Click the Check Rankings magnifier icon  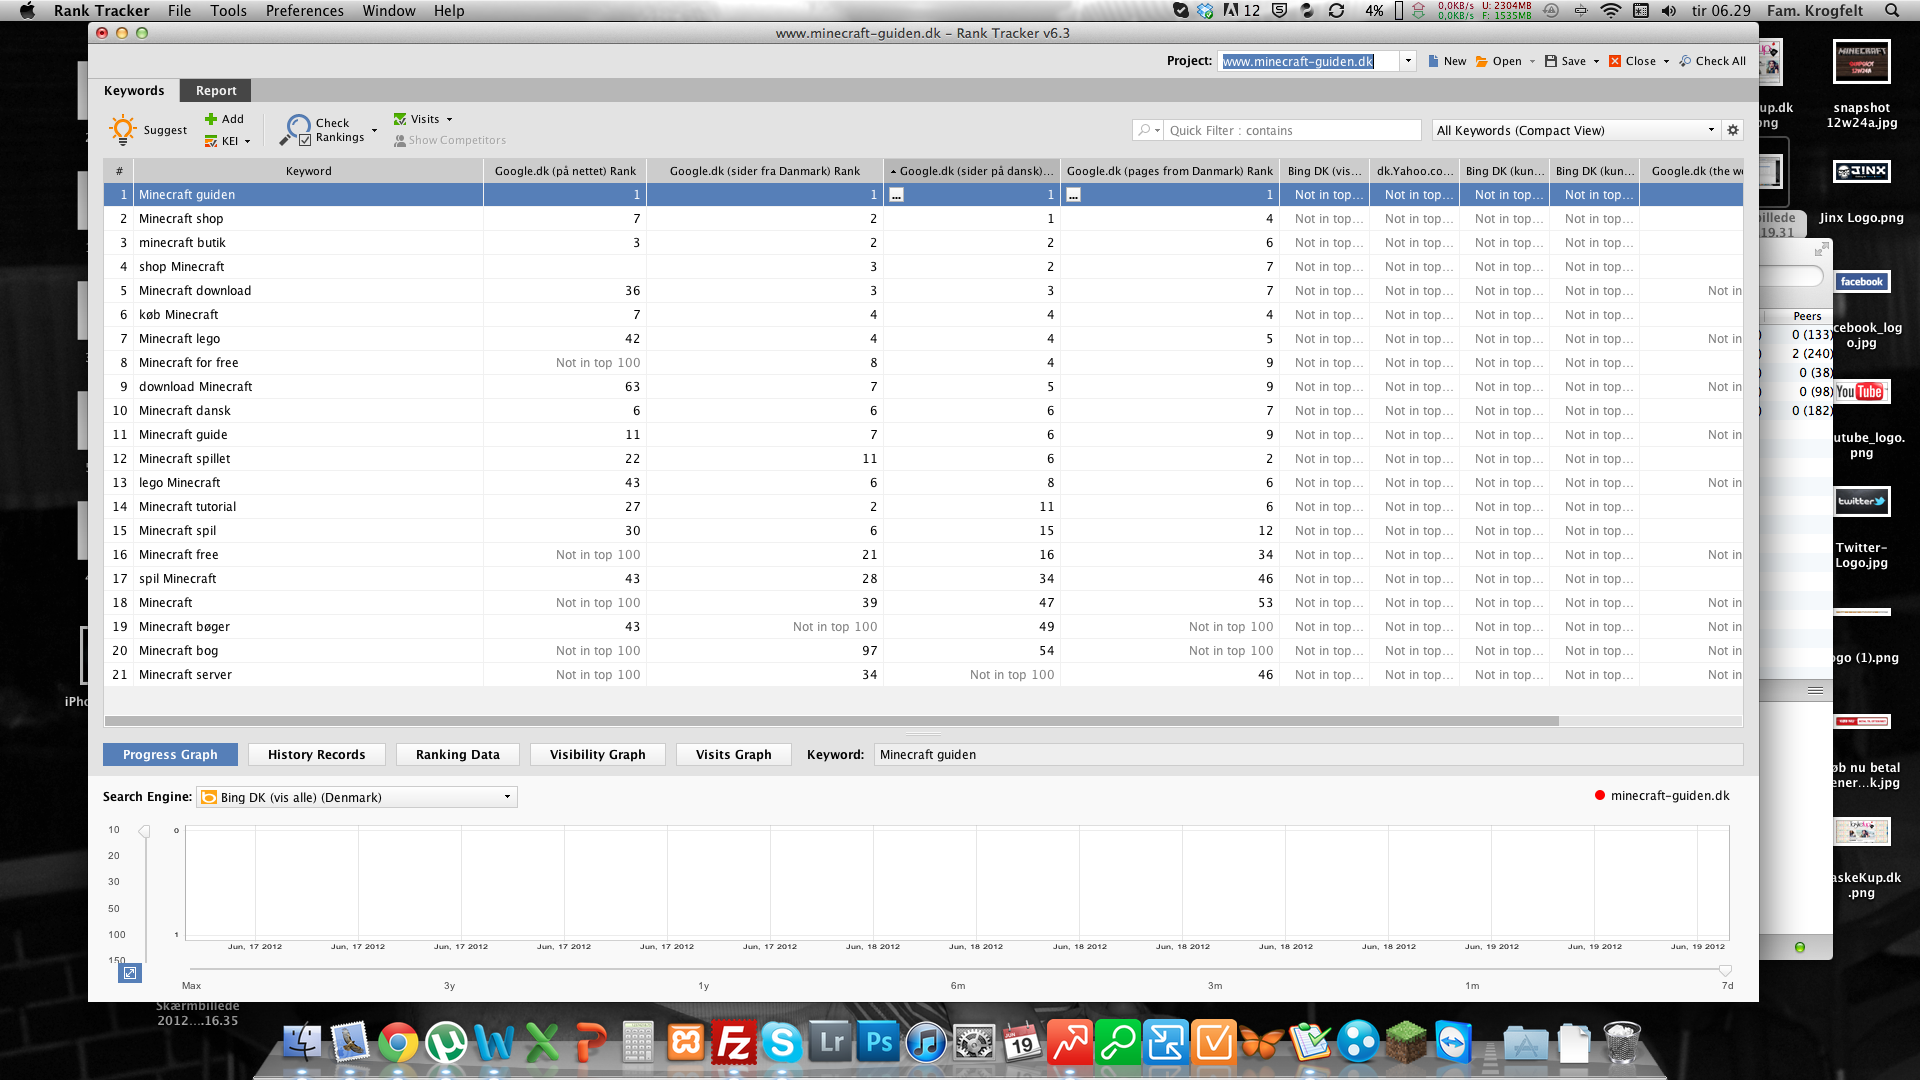point(296,130)
